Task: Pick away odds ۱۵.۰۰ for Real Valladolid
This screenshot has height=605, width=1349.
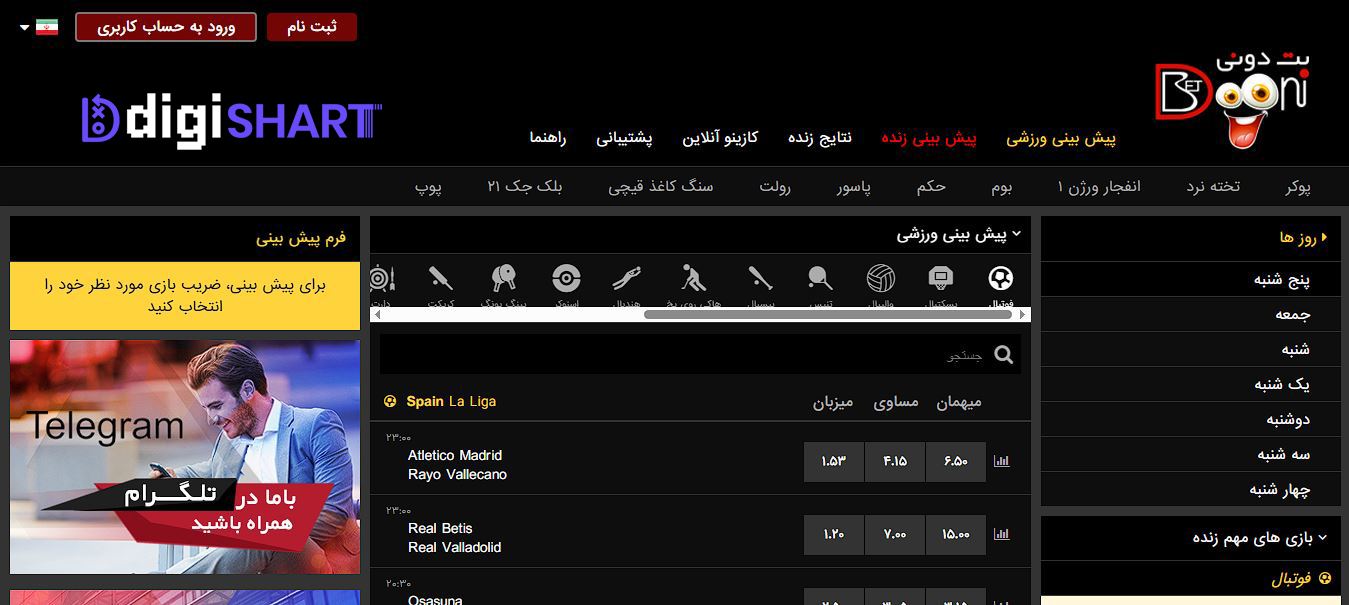Action: click(956, 535)
